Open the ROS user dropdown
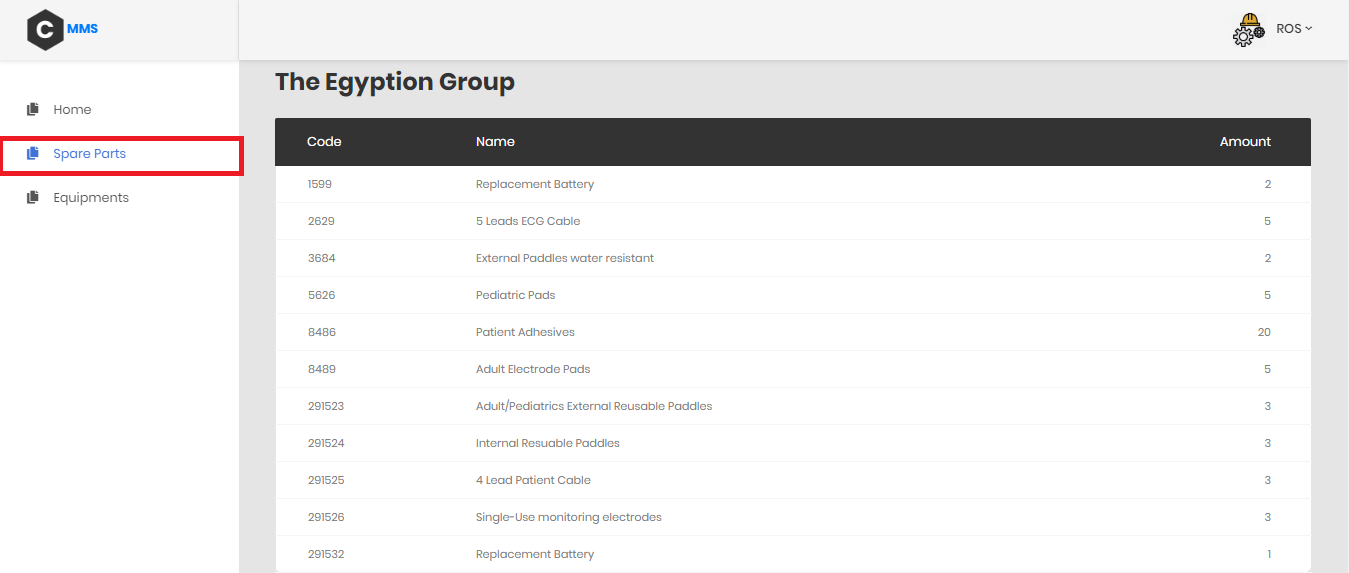 click(x=1294, y=29)
